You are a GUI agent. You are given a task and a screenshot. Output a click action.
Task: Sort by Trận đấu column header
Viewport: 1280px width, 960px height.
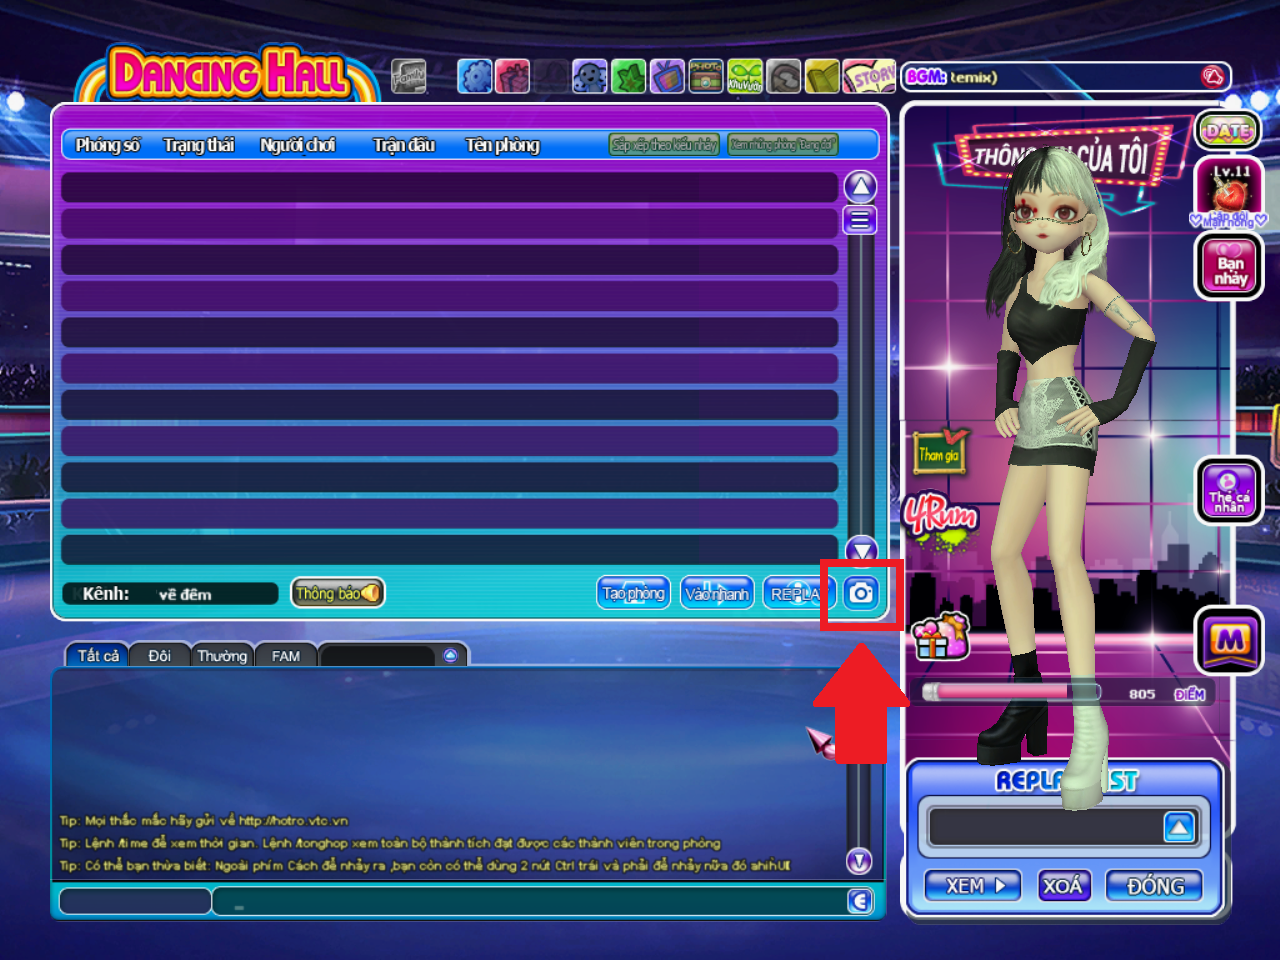[x=404, y=145]
